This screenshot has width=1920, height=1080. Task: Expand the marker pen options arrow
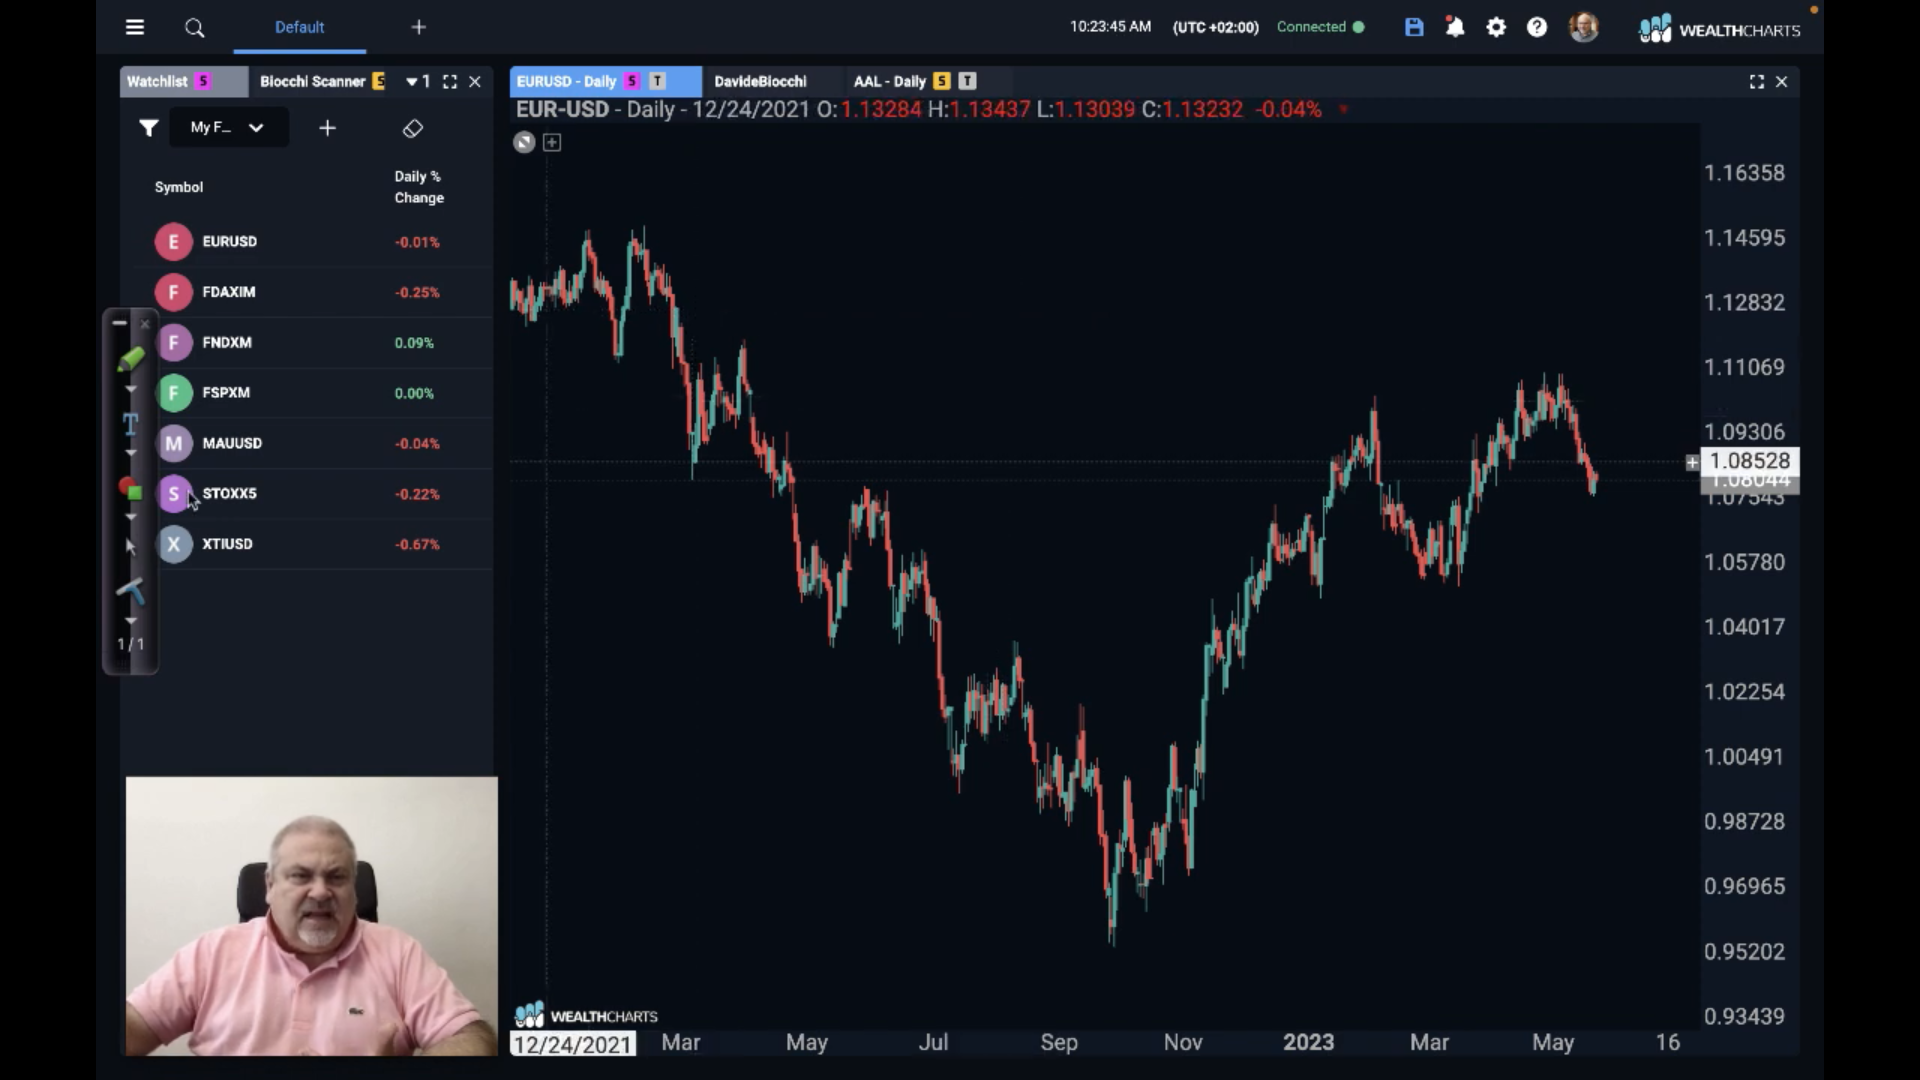tap(130, 389)
